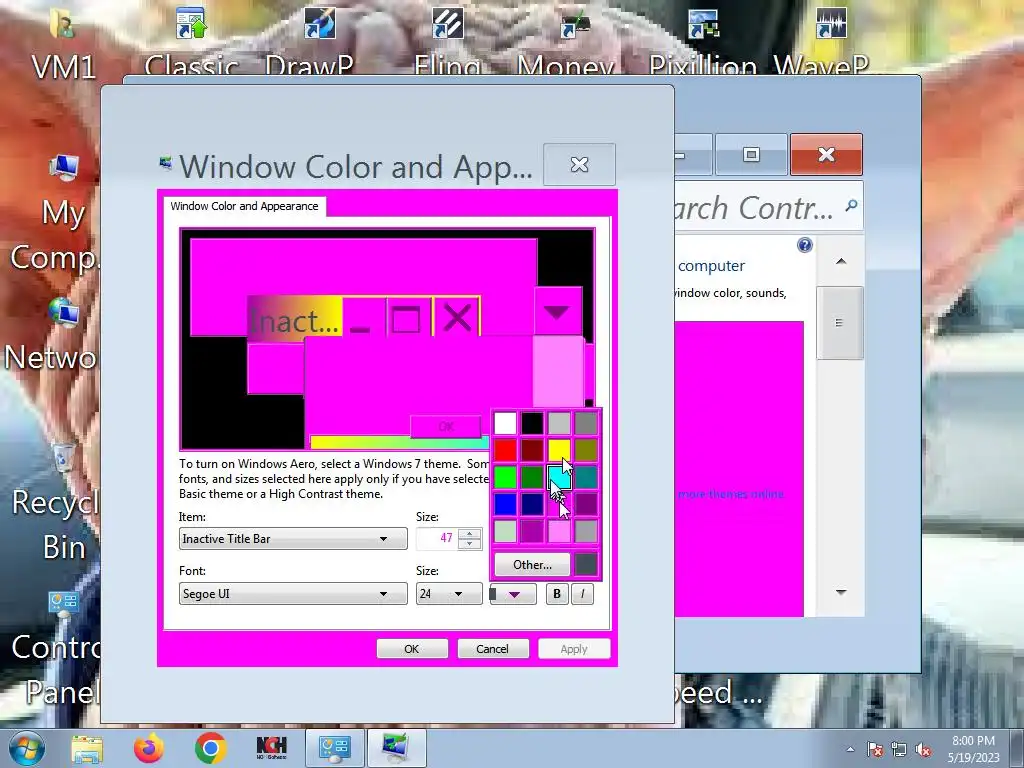1024x768 pixels.
Task: Pick the olive color swatch
Action: 586,450
